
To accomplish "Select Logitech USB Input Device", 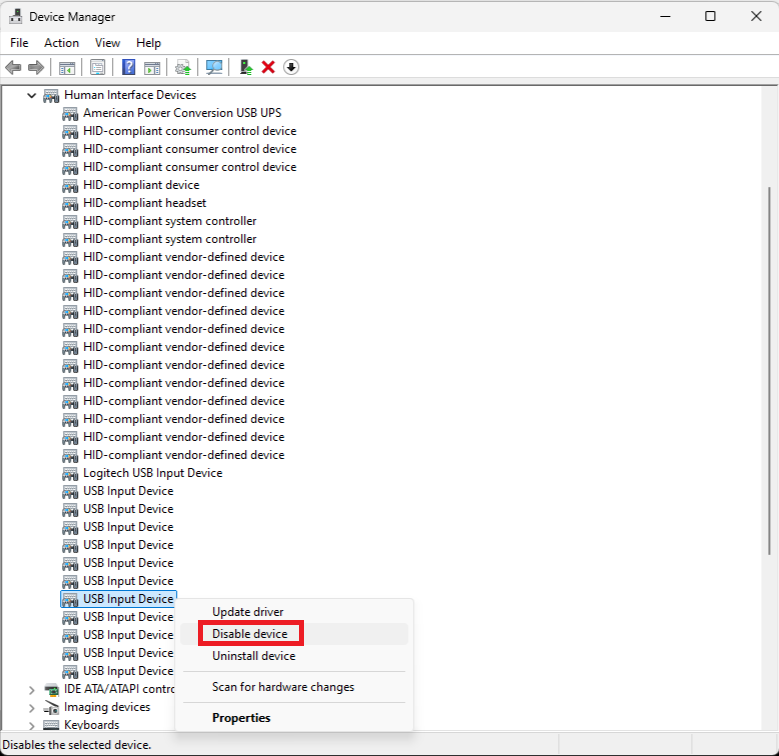I will pyautogui.click(x=152, y=473).
